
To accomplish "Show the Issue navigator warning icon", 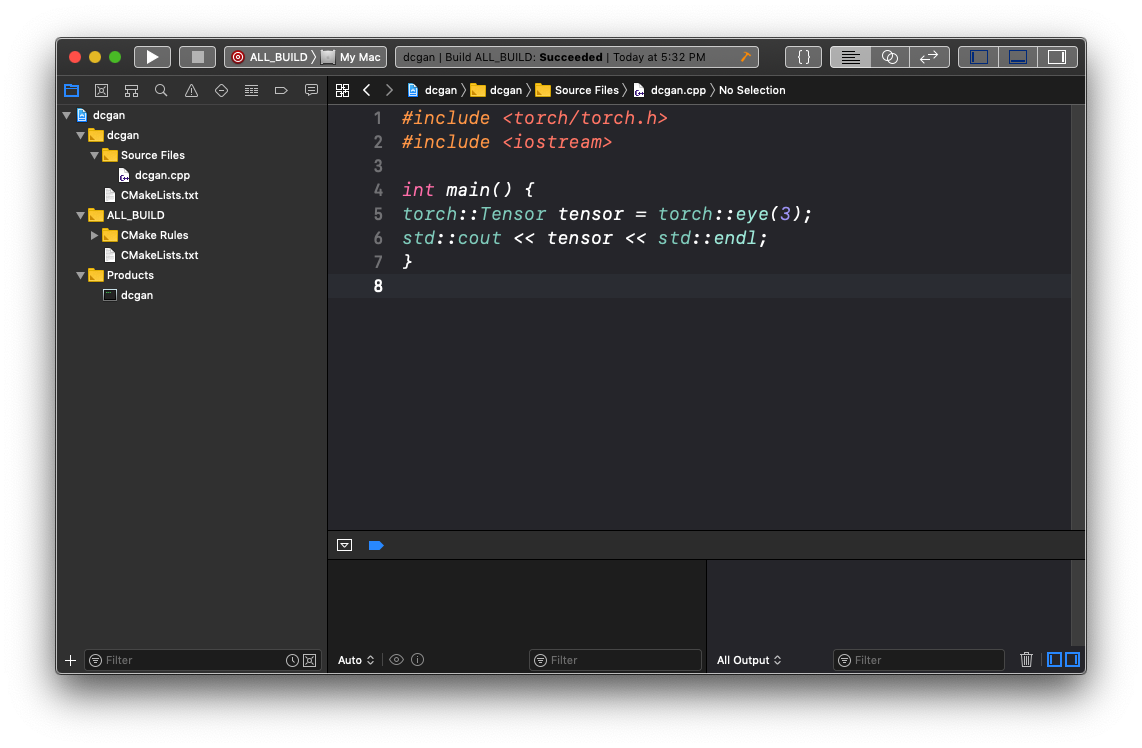I will (191, 90).
